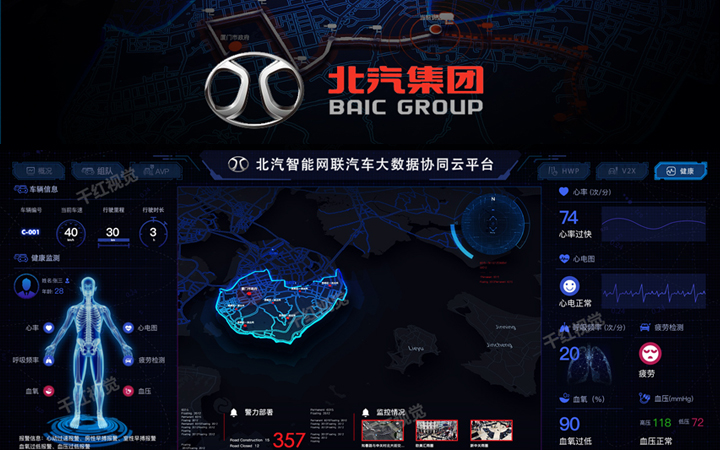720x450 pixels.
Task: Open the middle surveillance camera thumbnail
Action: [x=437, y=431]
